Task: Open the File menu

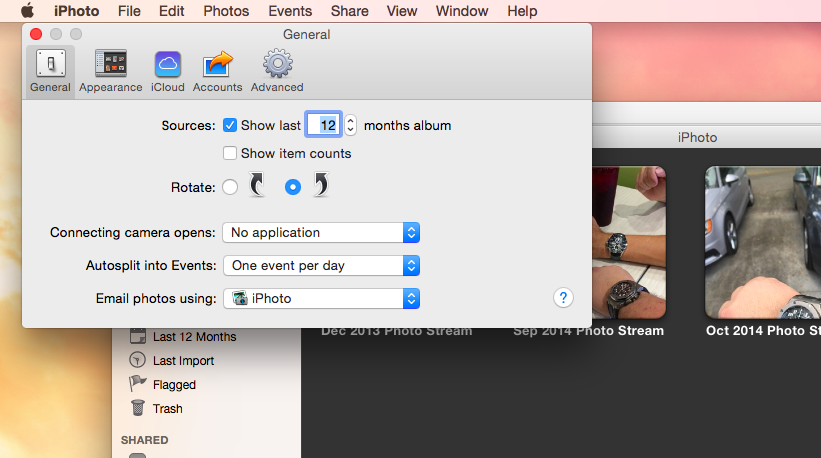Action: click(129, 11)
